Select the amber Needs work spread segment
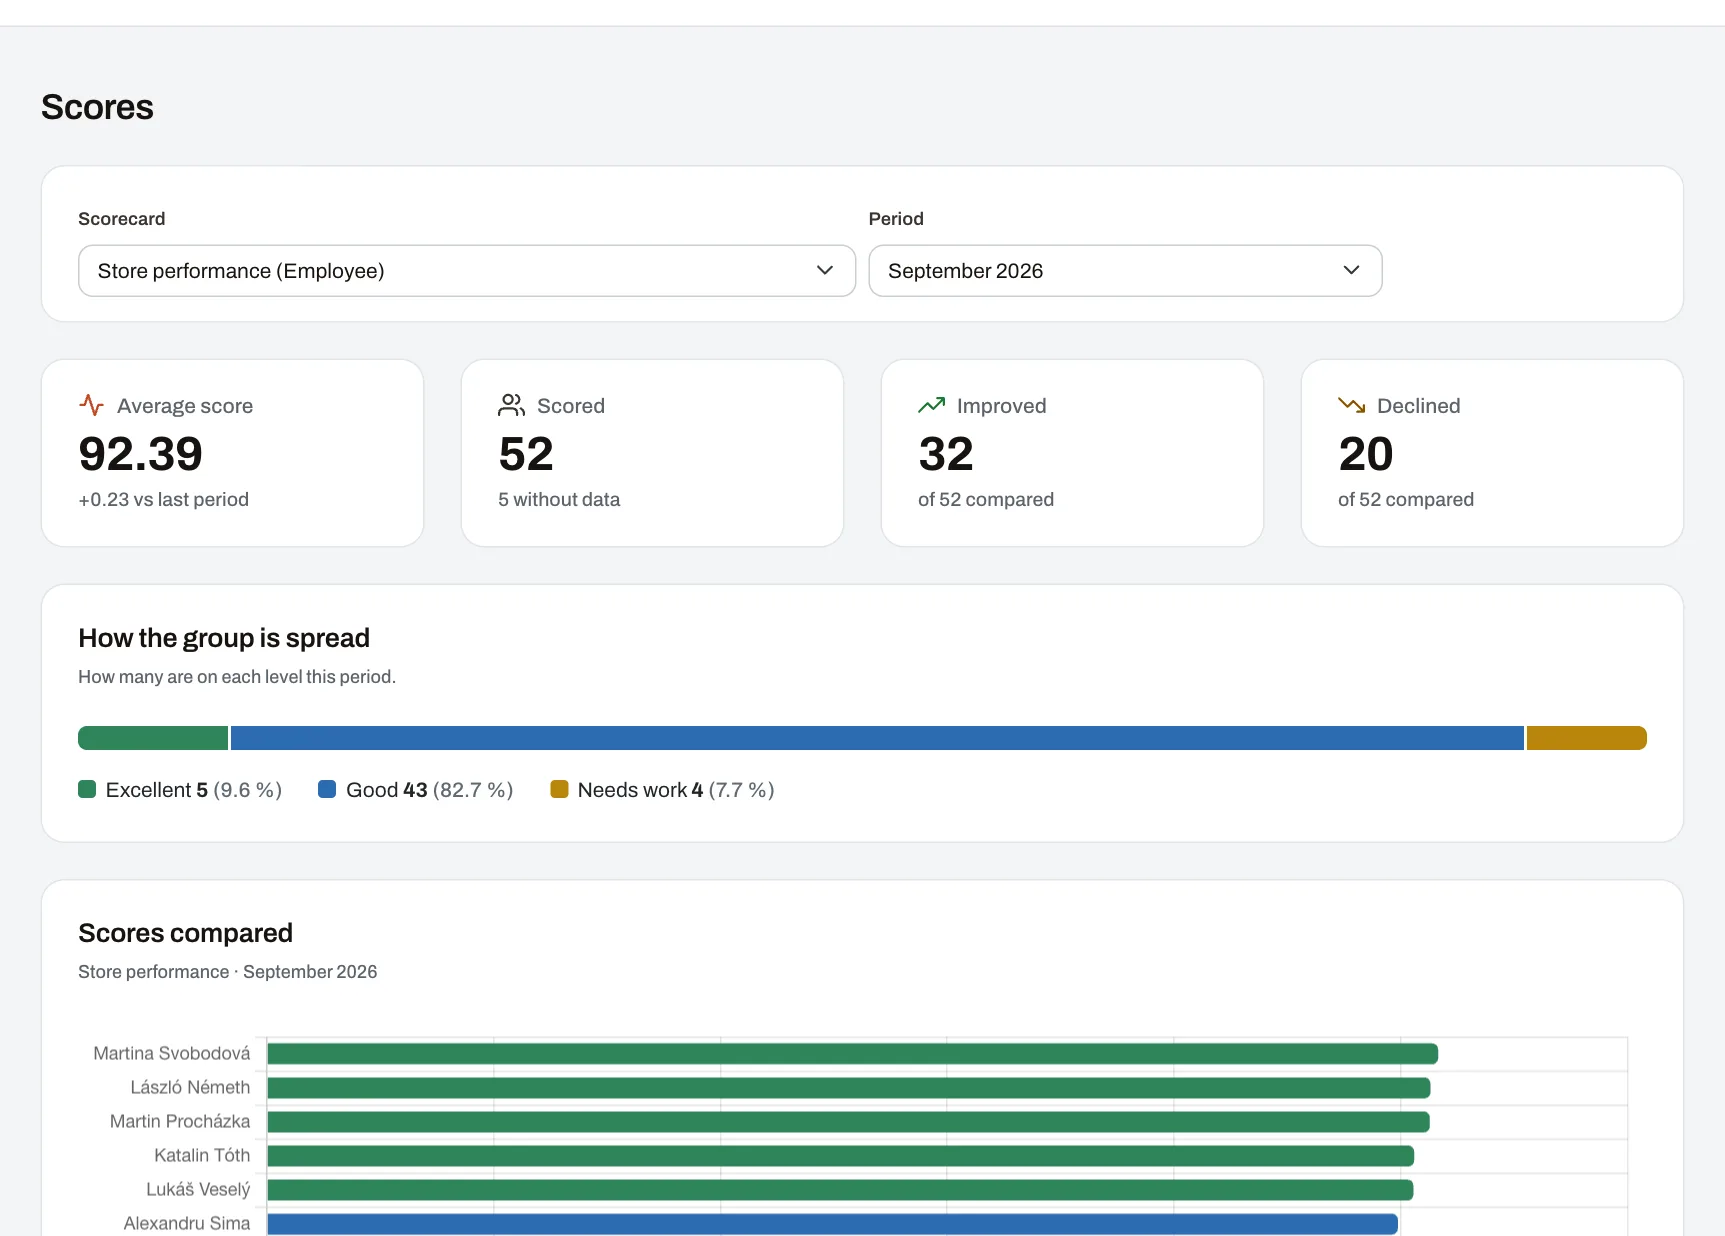The image size is (1725, 1236). pos(1587,738)
